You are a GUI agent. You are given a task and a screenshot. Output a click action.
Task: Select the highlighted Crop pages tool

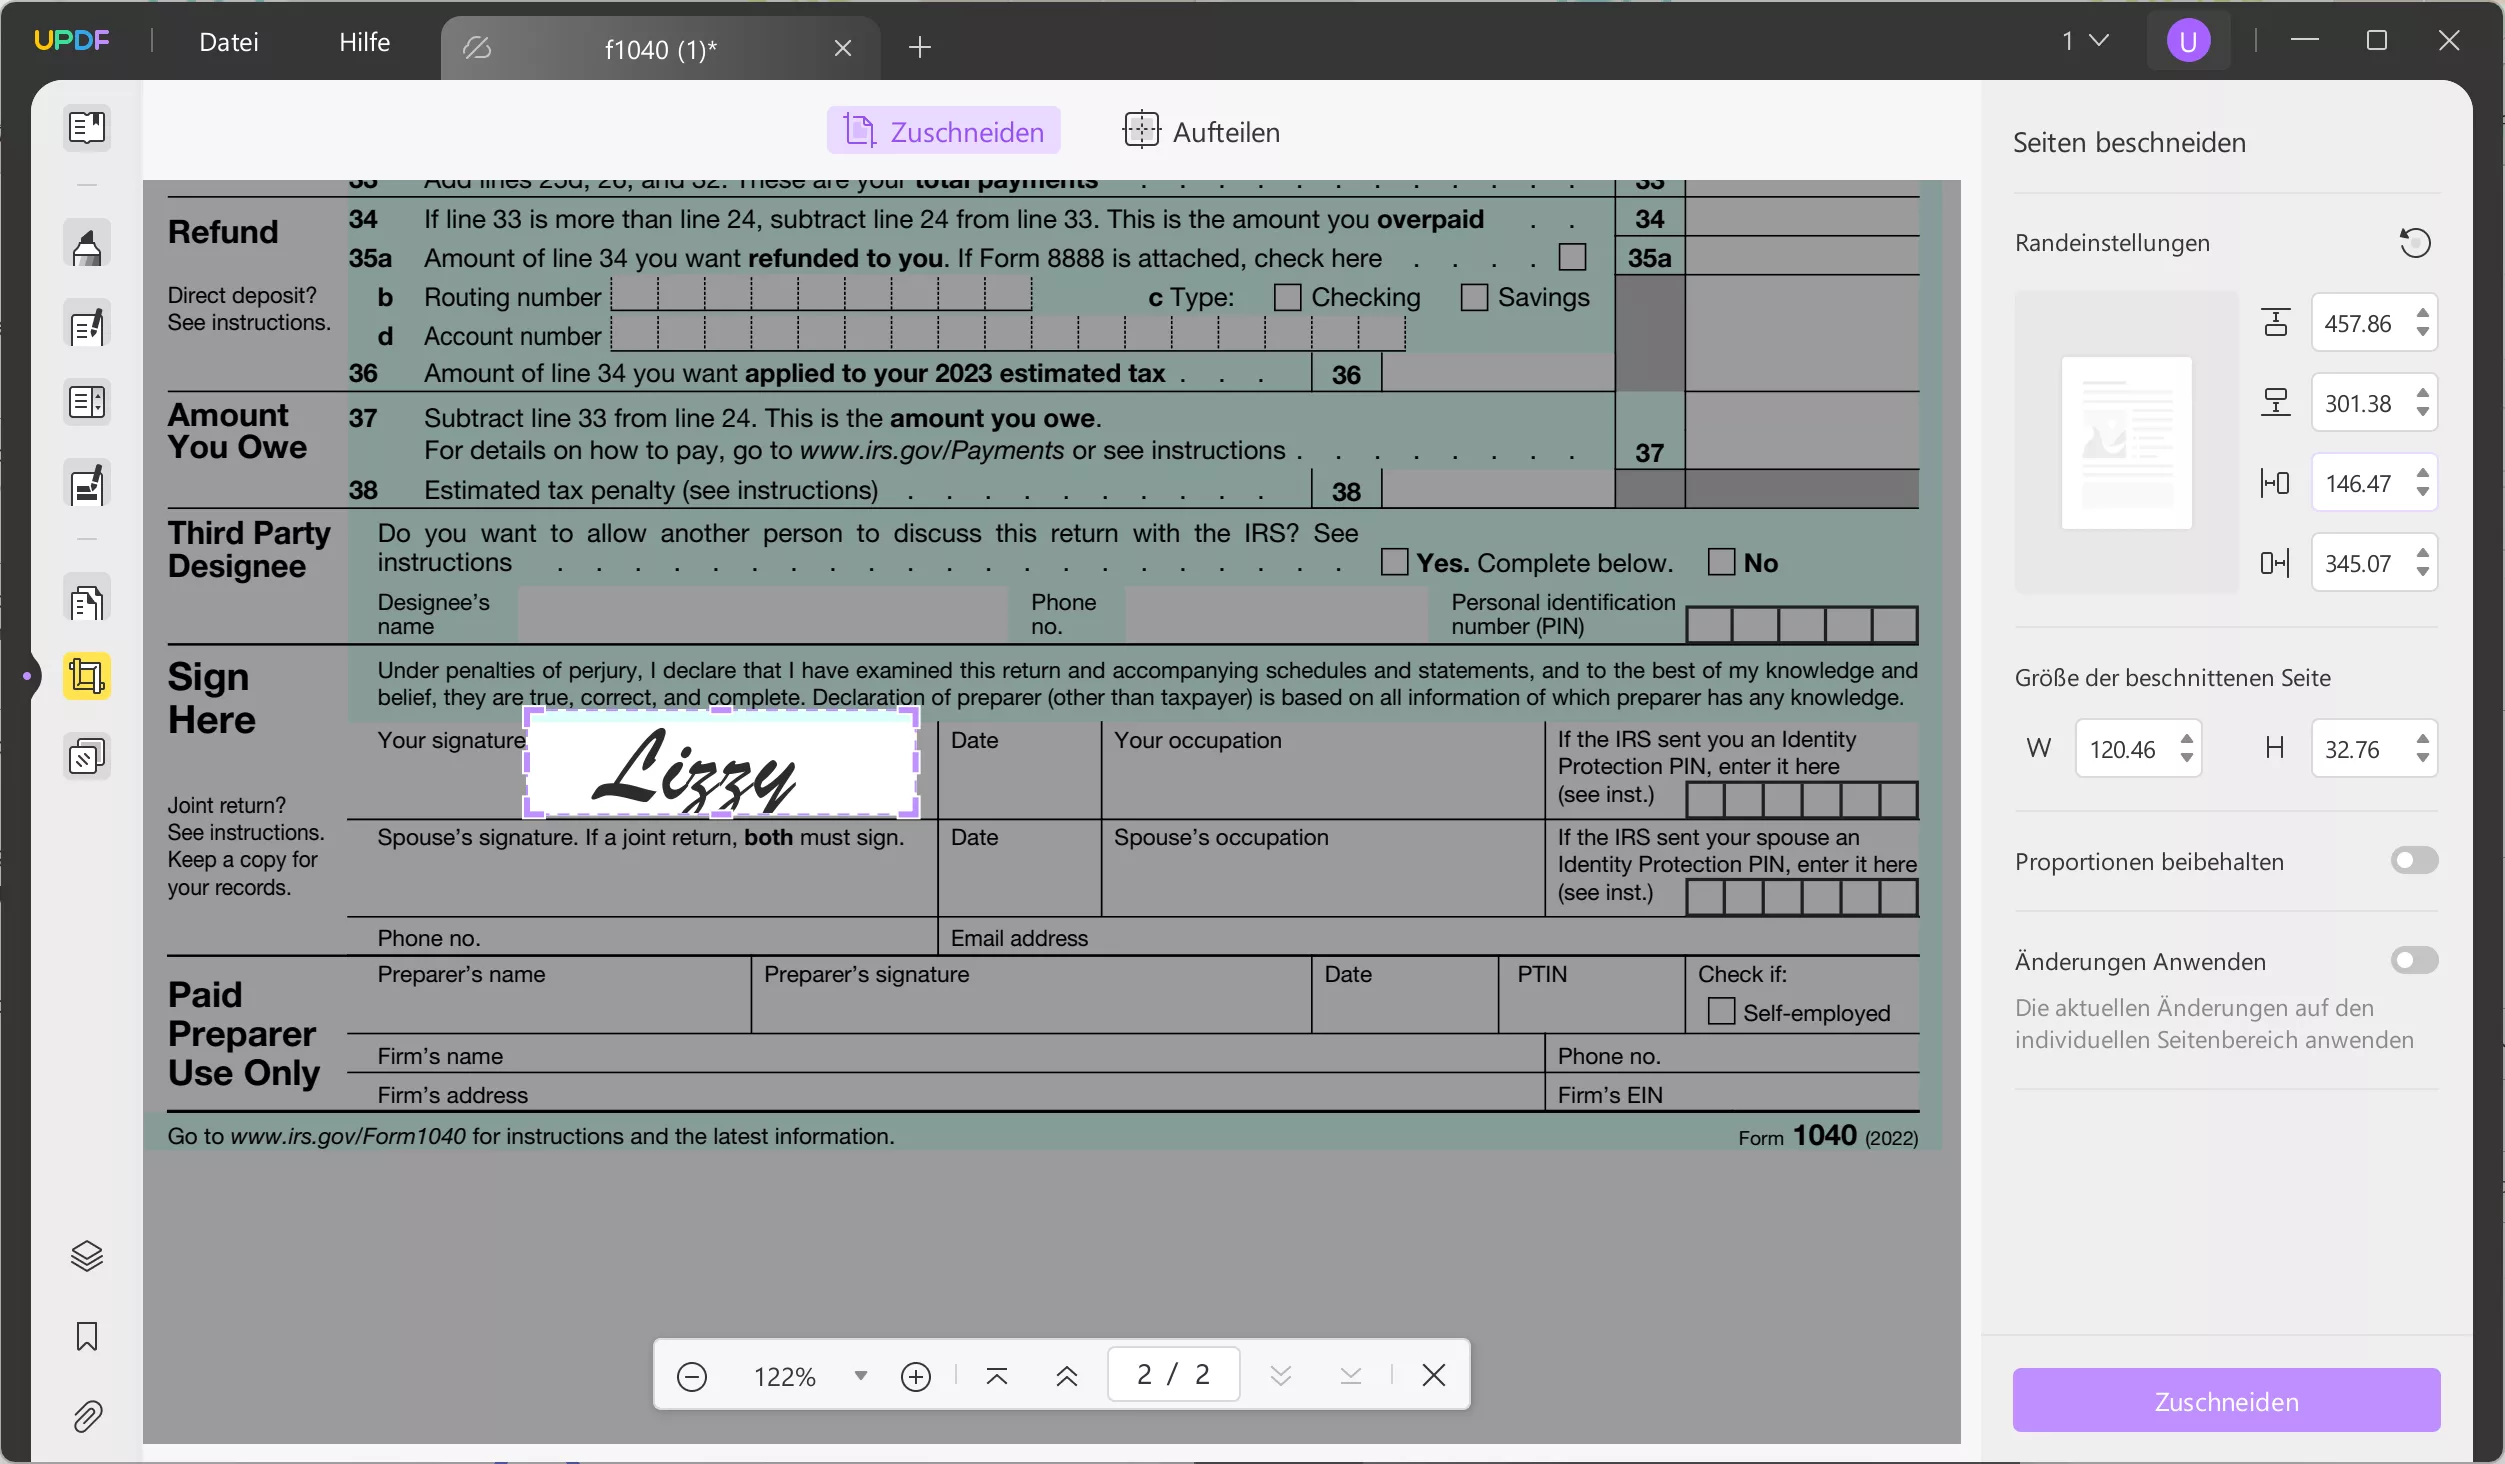[88, 677]
